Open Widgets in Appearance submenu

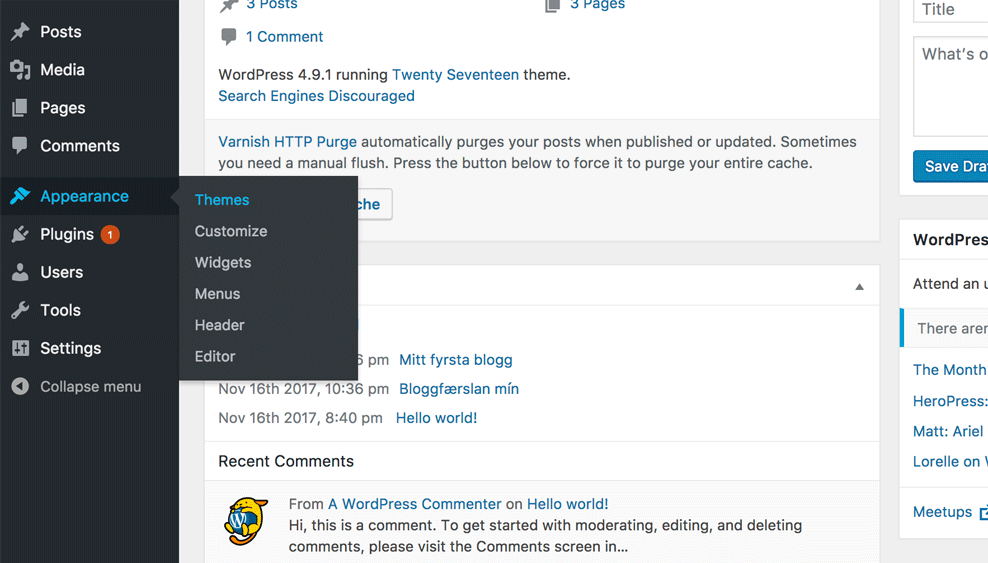222,263
